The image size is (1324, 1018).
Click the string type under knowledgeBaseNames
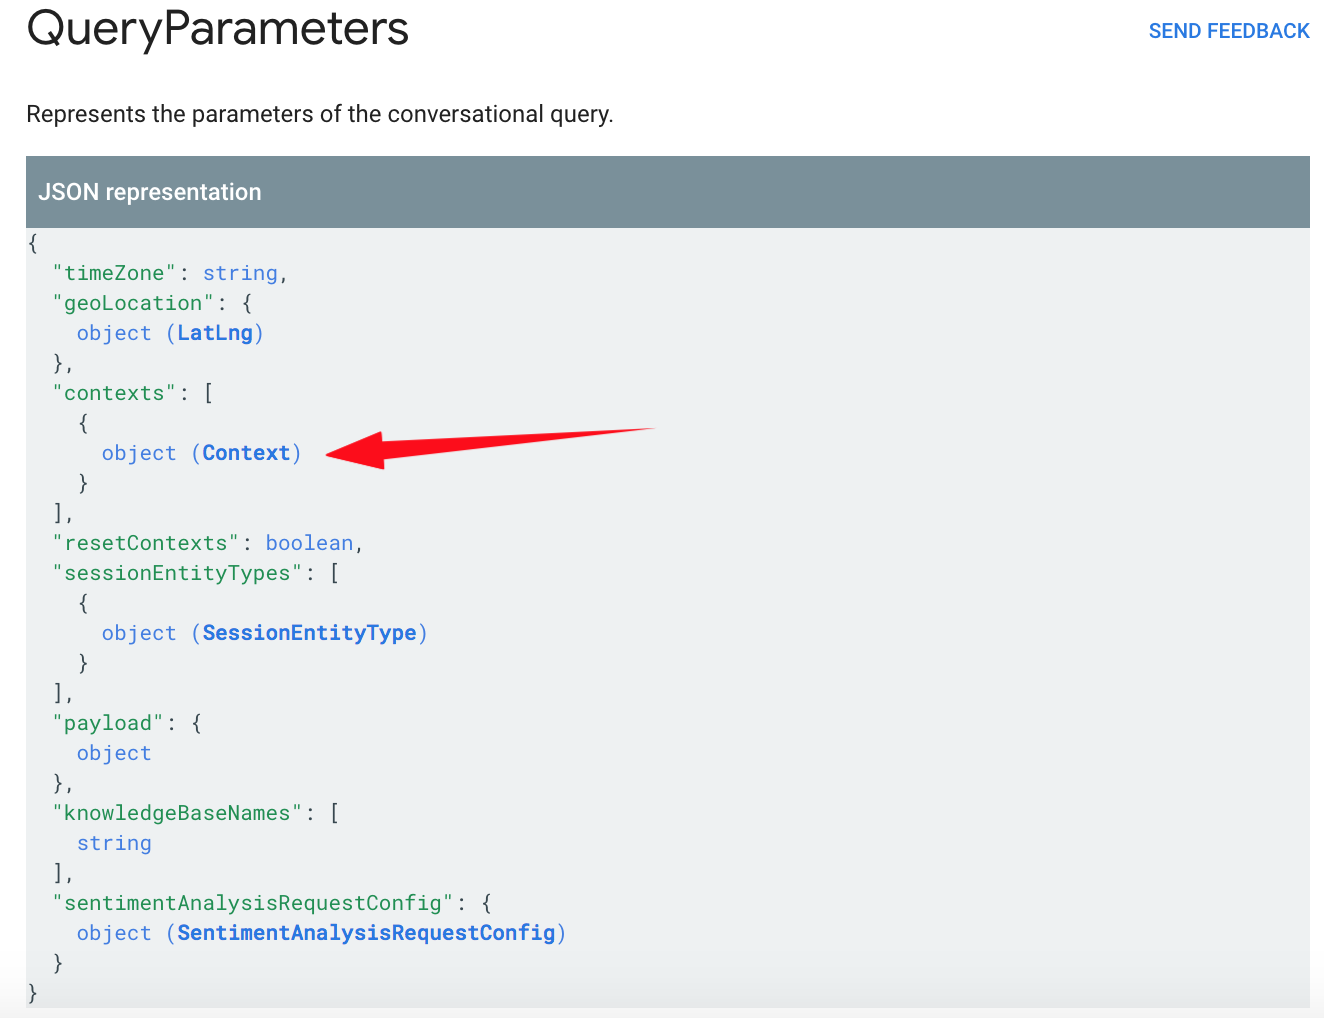pyautogui.click(x=114, y=843)
